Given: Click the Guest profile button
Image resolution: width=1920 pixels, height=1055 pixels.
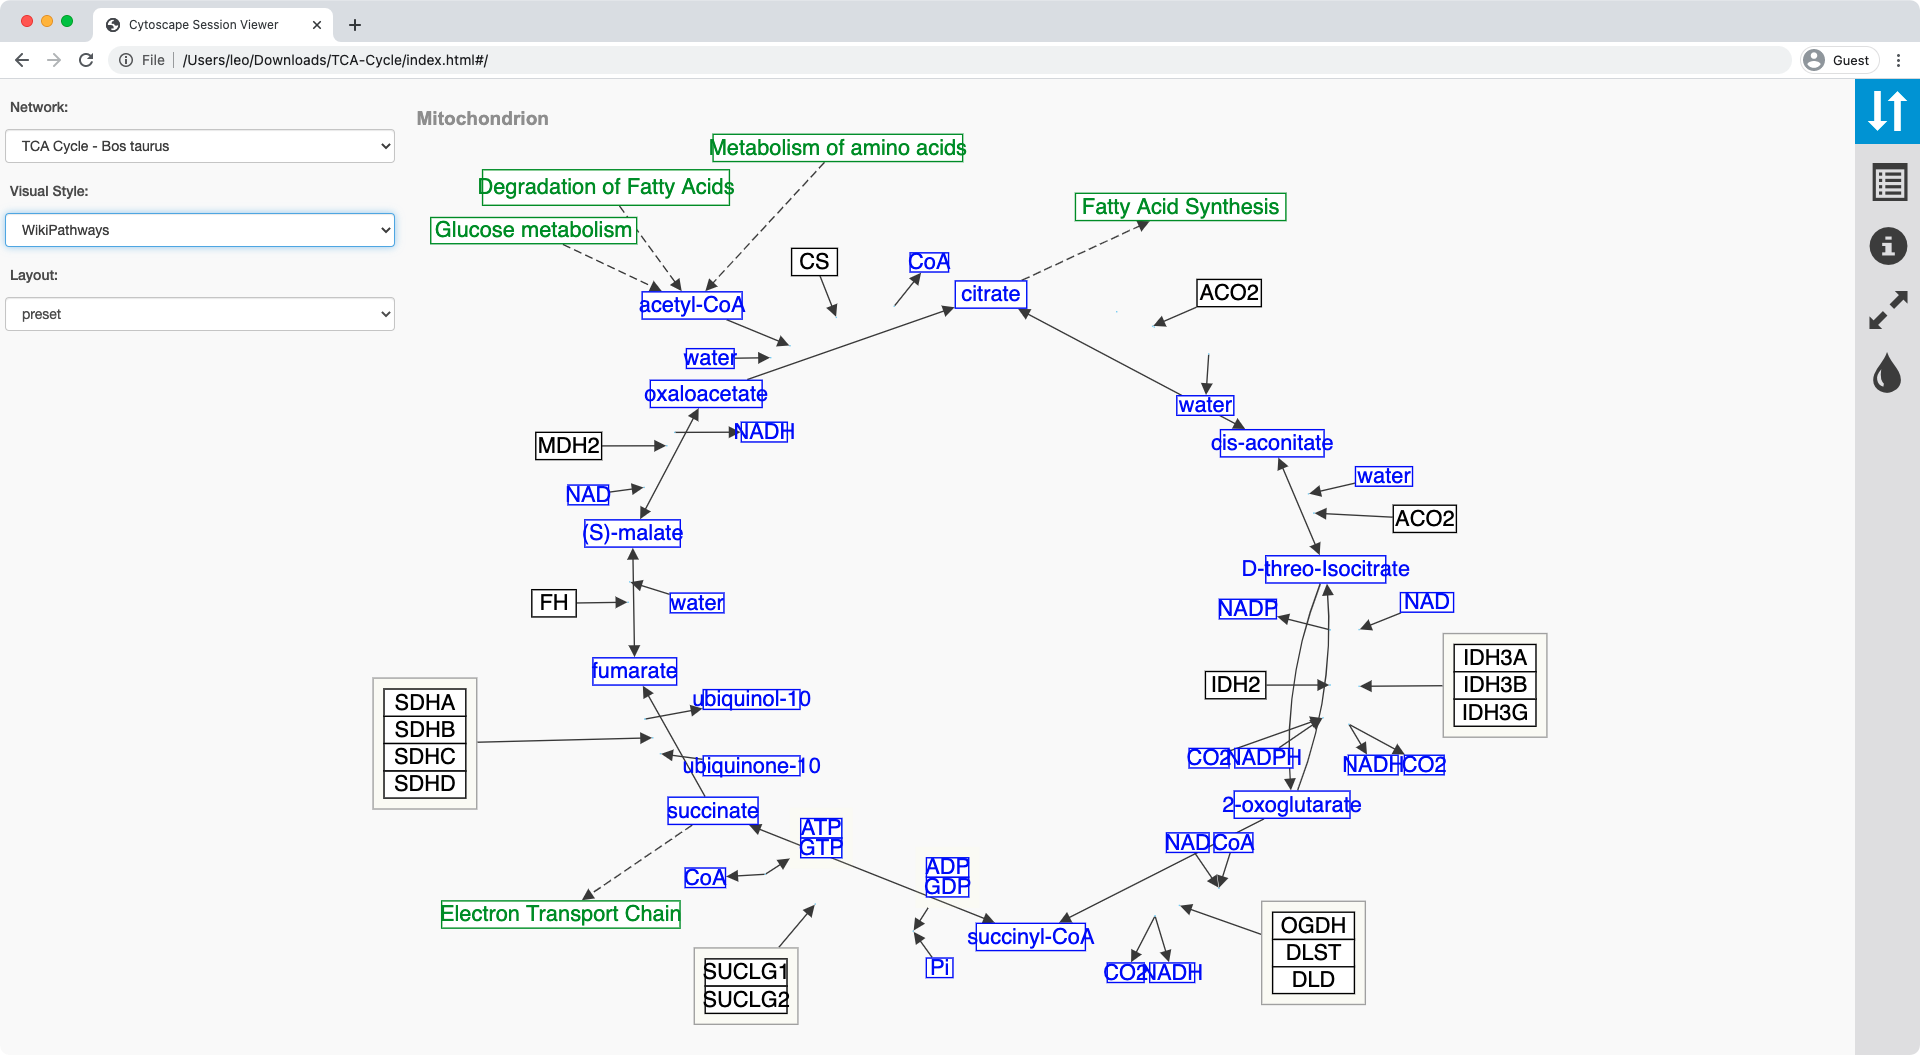Looking at the screenshot, I should (x=1838, y=60).
